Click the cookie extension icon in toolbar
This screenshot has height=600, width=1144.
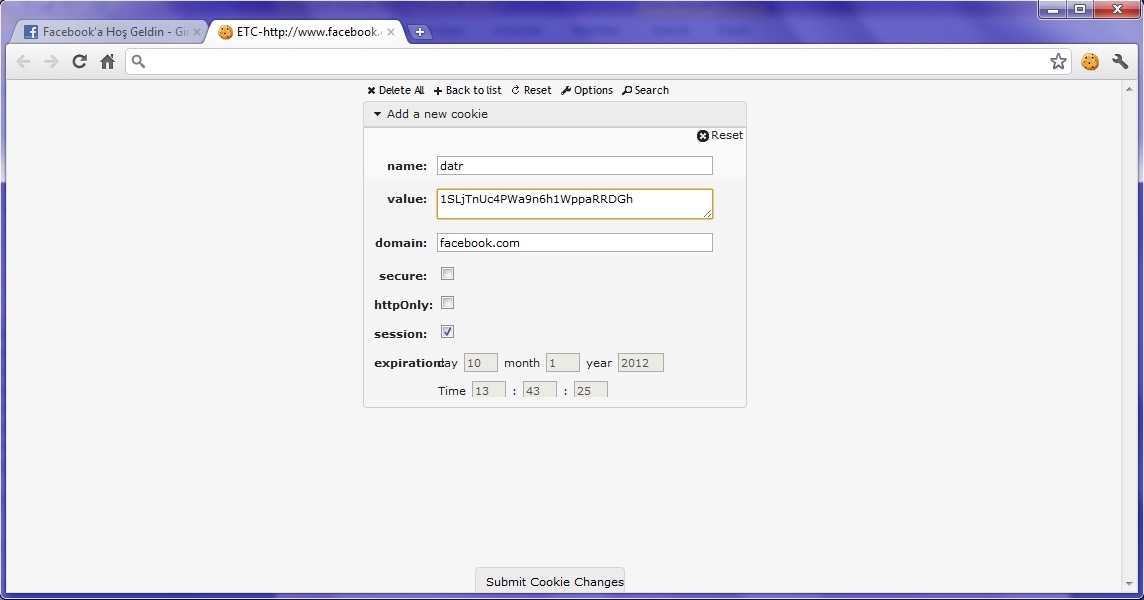coord(1090,62)
